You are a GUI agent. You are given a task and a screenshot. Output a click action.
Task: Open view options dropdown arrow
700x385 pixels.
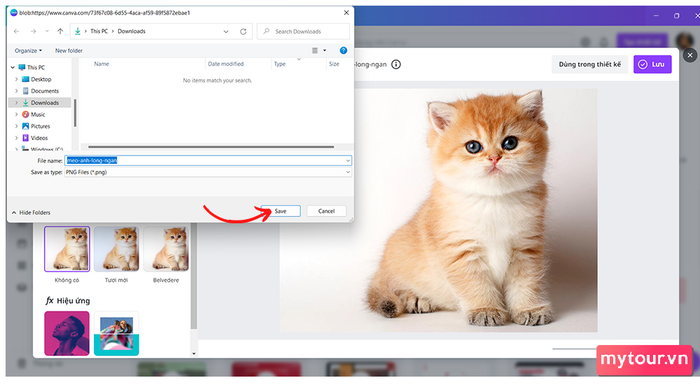pos(325,50)
